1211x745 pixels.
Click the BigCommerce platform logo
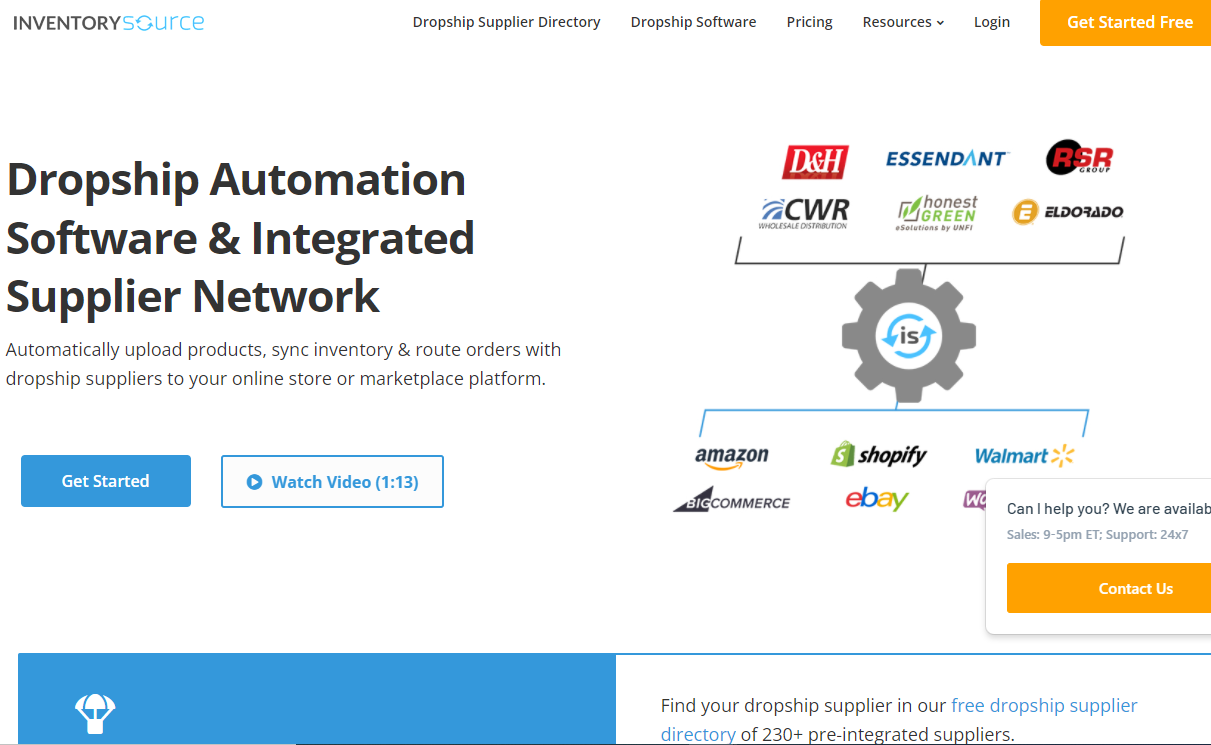(x=731, y=502)
